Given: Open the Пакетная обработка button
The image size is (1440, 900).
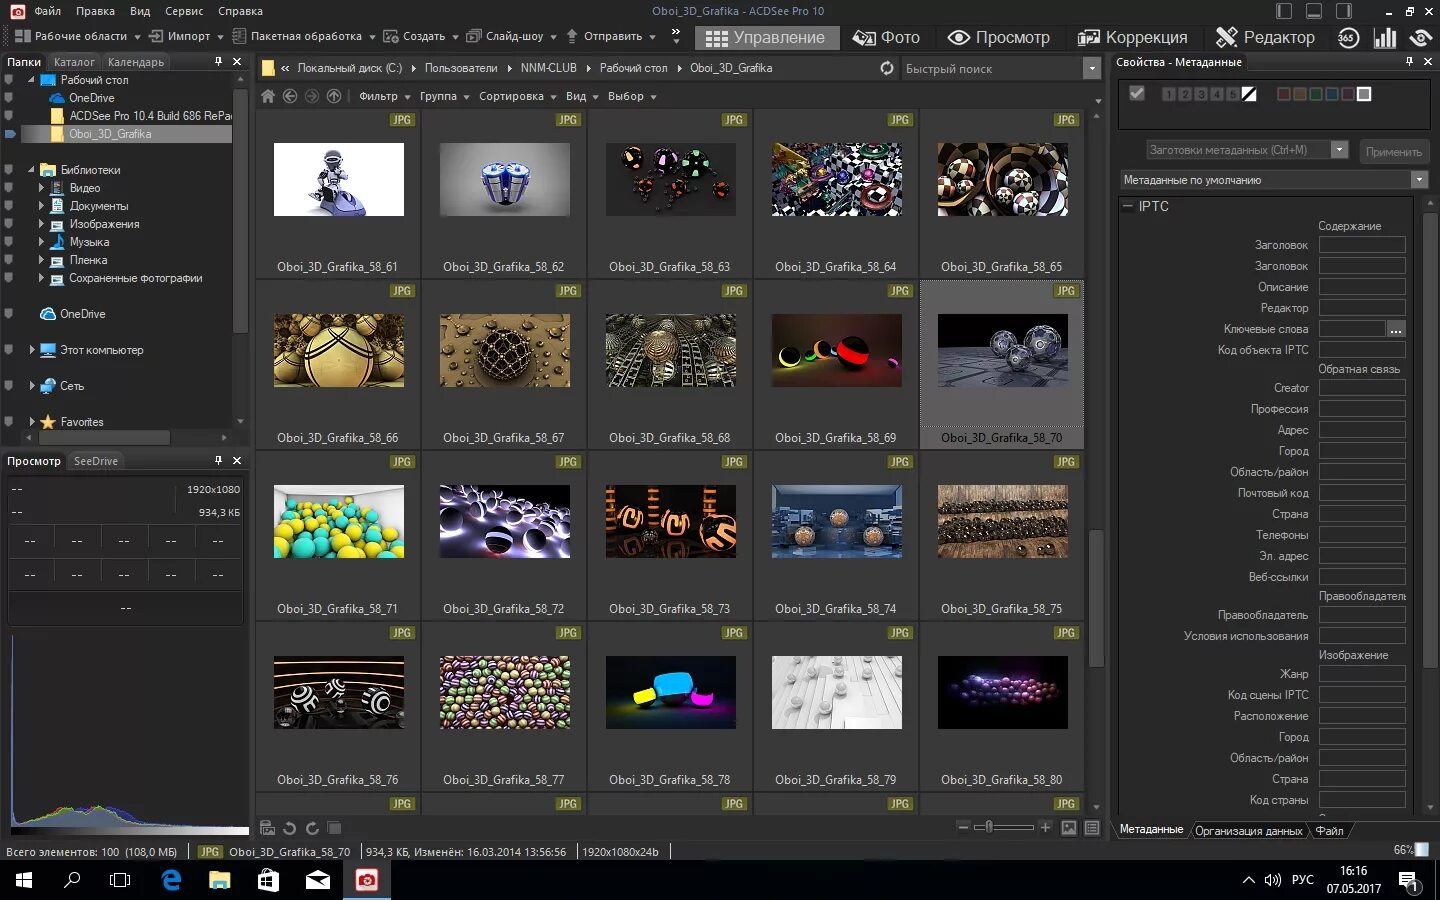Looking at the screenshot, I should (304, 36).
